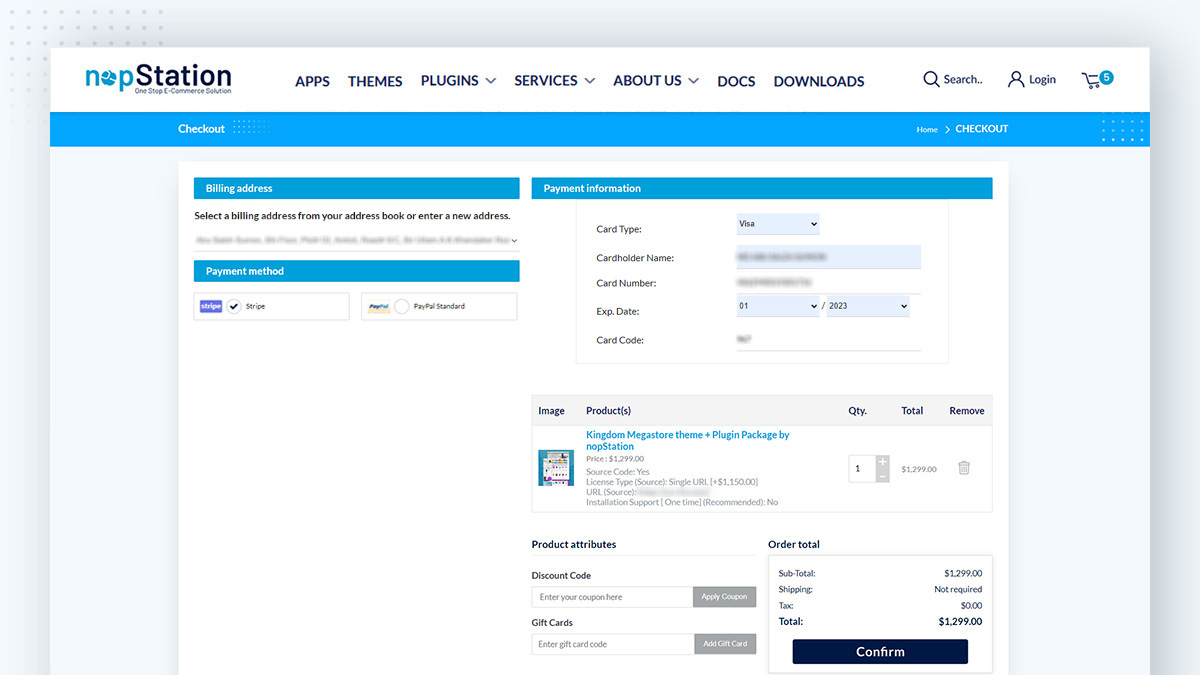Open Kingdom Megastore theme product link
Image resolution: width=1200 pixels, height=675 pixels.
pos(688,441)
